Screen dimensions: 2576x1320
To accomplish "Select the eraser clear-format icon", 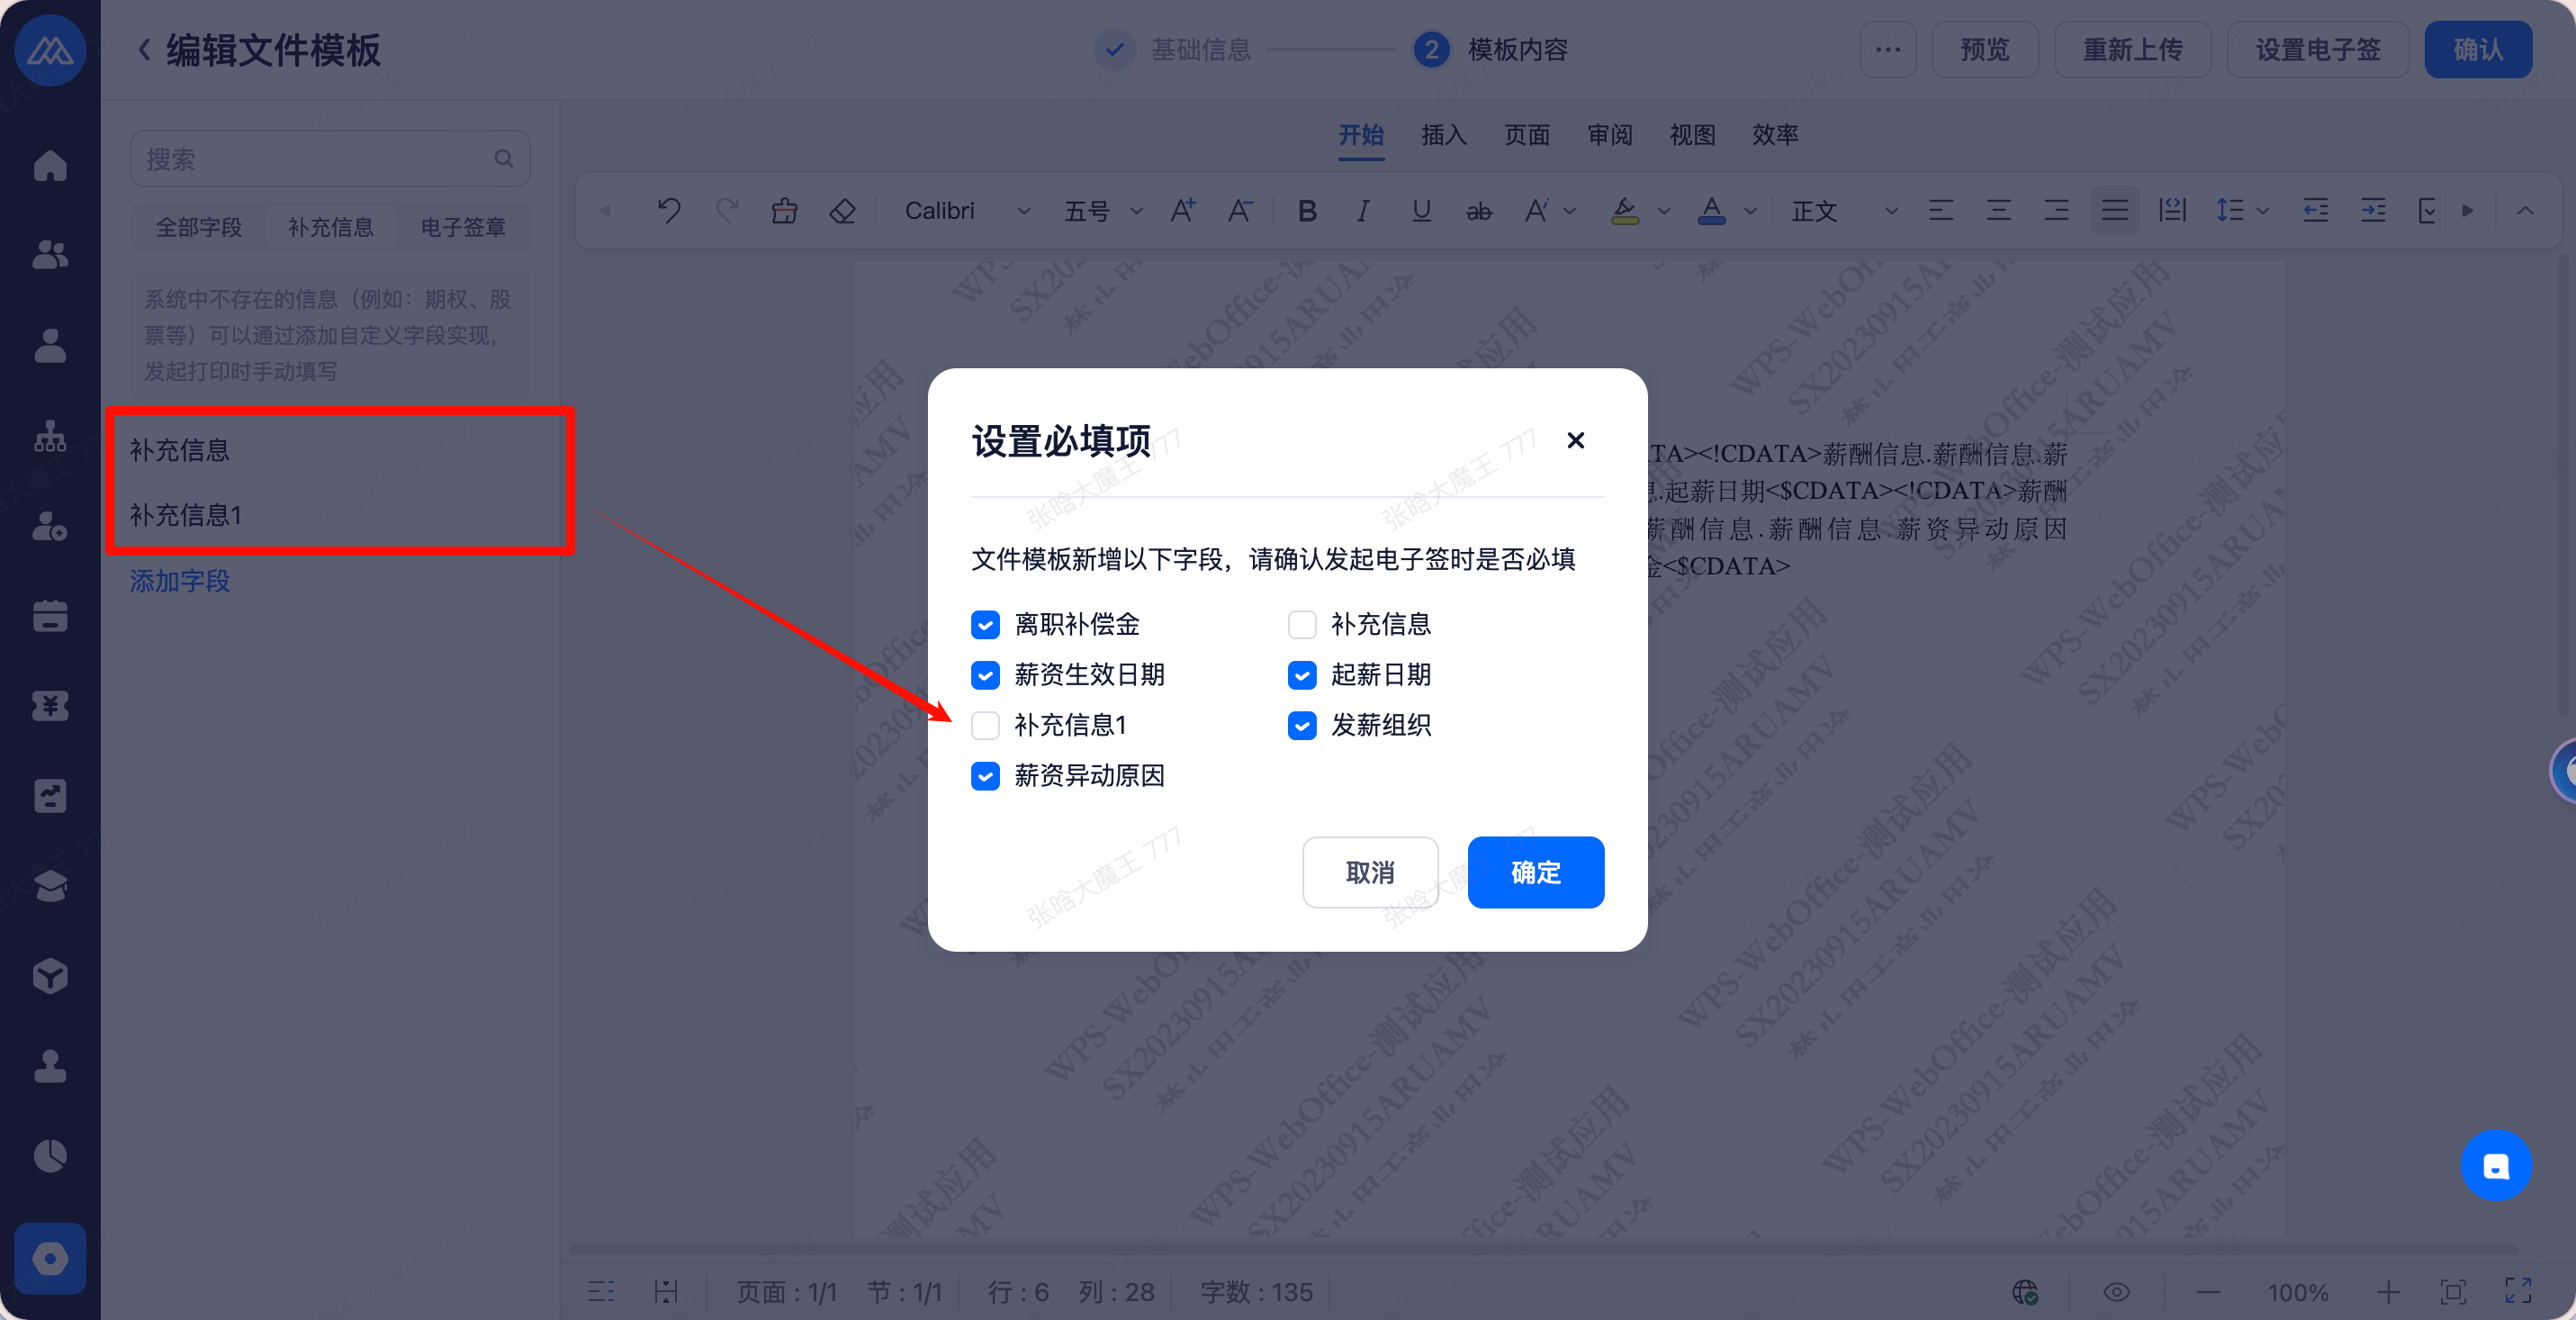I will point(842,211).
